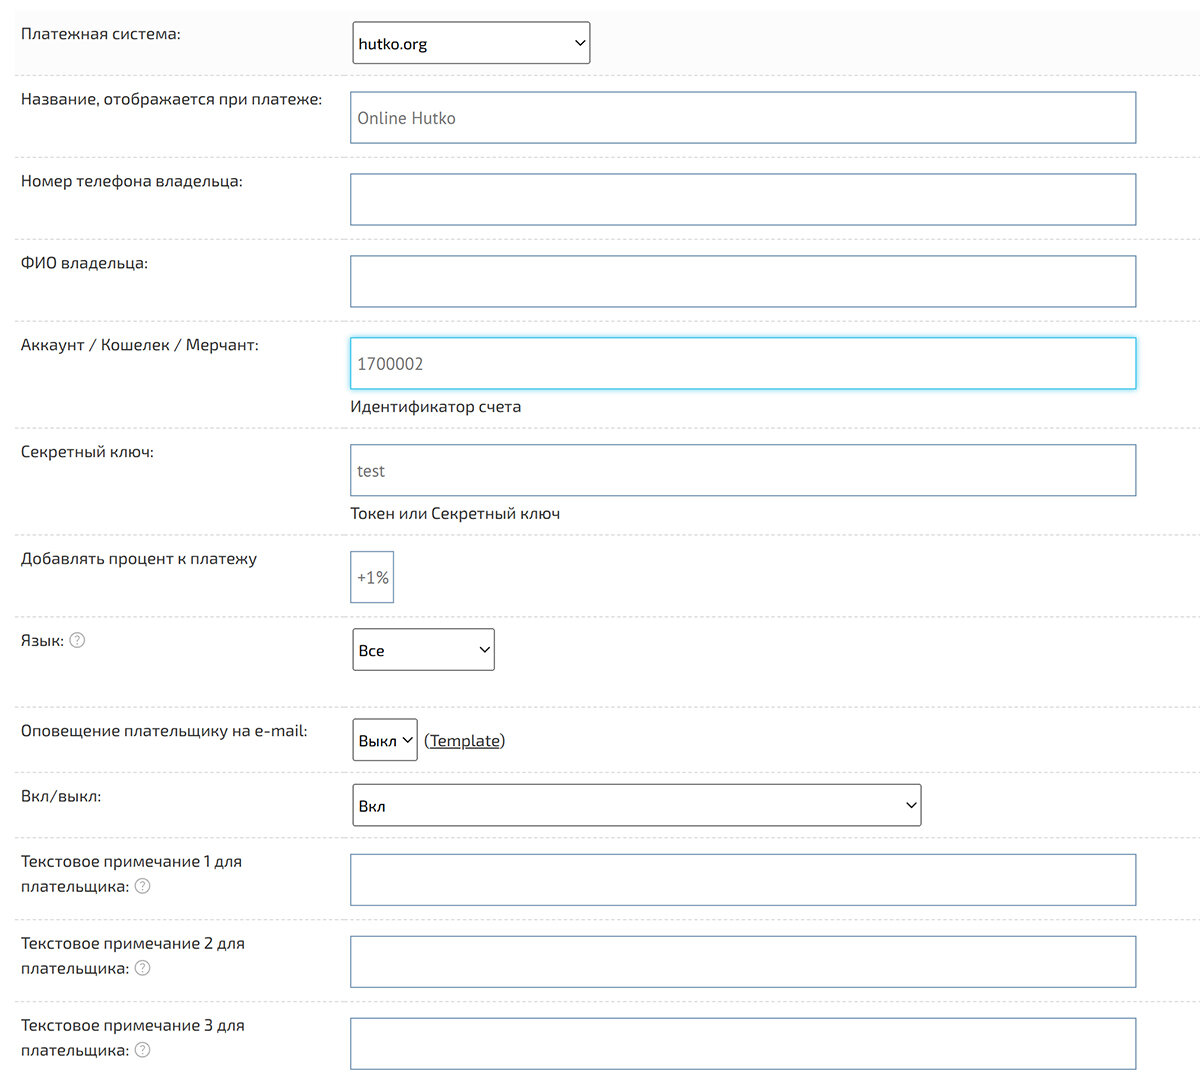Focus the Текстовое примечание 2 text field

tap(742, 962)
